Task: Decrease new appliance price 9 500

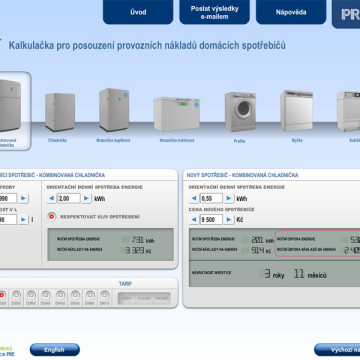Action: pyautogui.click(x=194, y=220)
